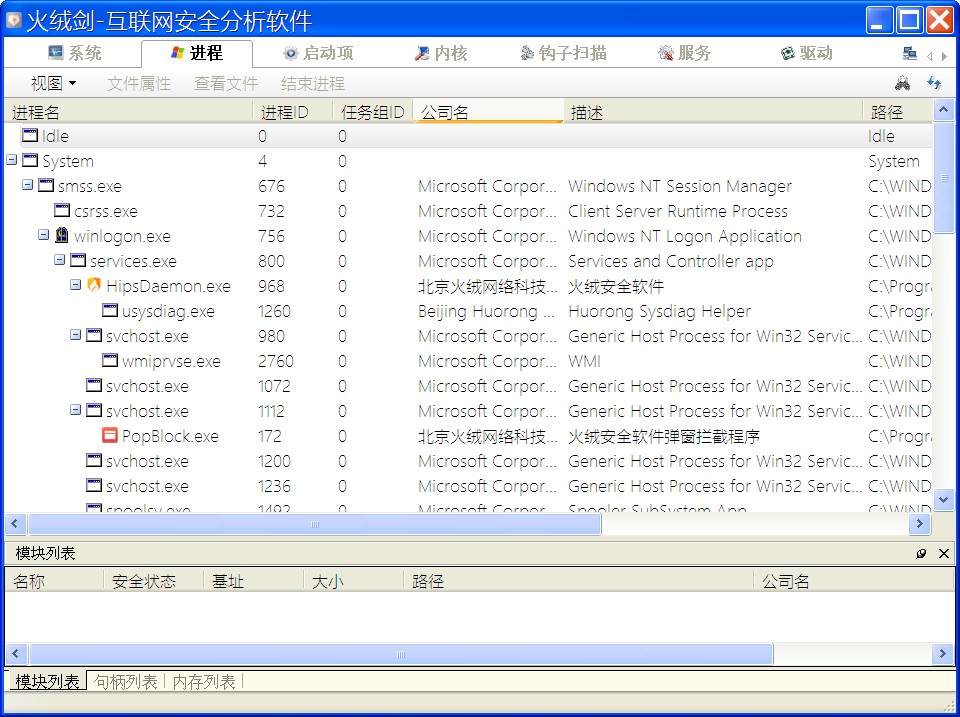Click the icon beside csrss.exe

pyautogui.click(x=62, y=210)
